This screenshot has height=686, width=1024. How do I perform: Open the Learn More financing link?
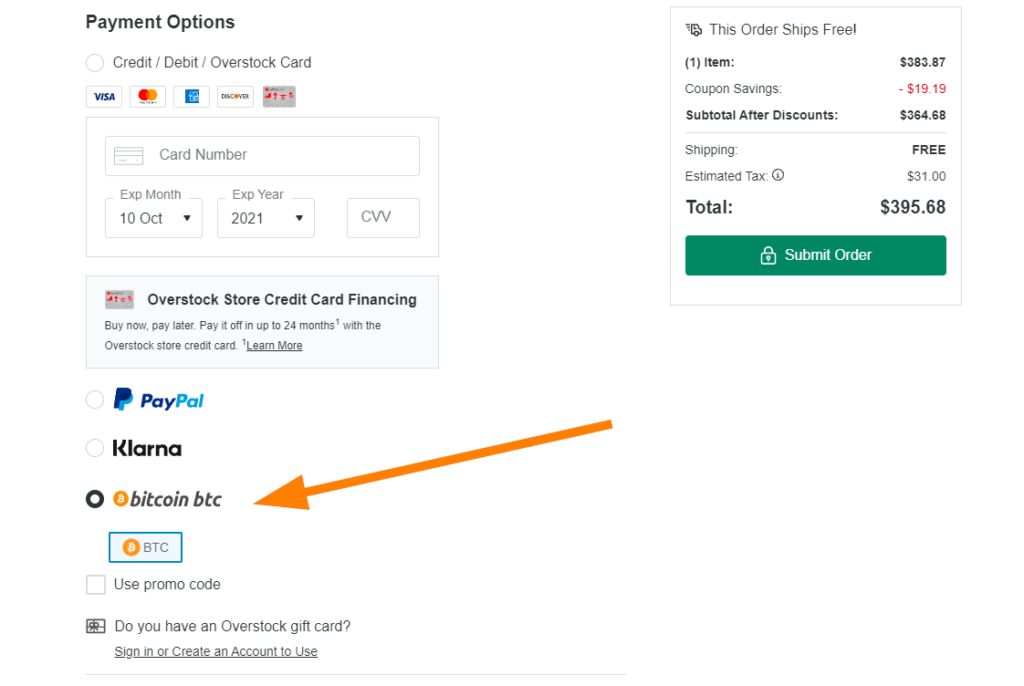click(x=274, y=346)
